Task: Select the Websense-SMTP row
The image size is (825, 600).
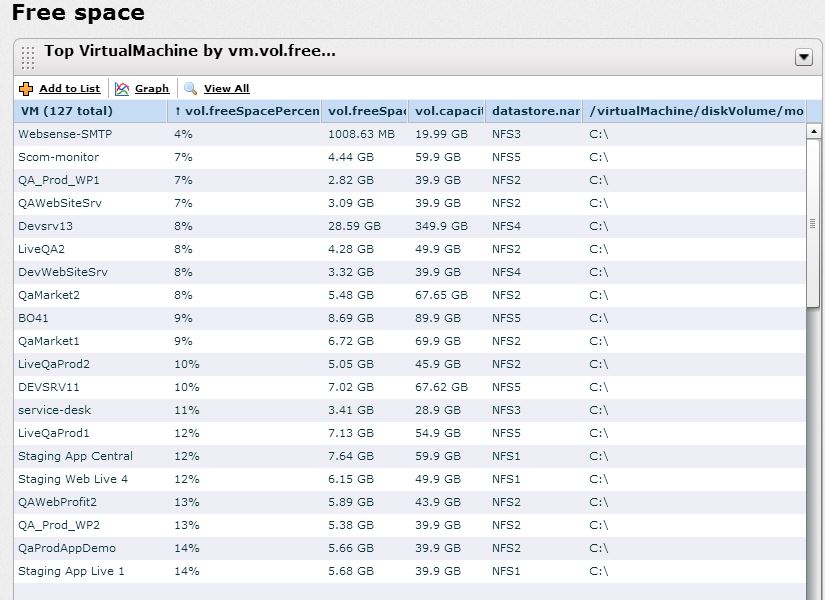Action: (x=410, y=134)
